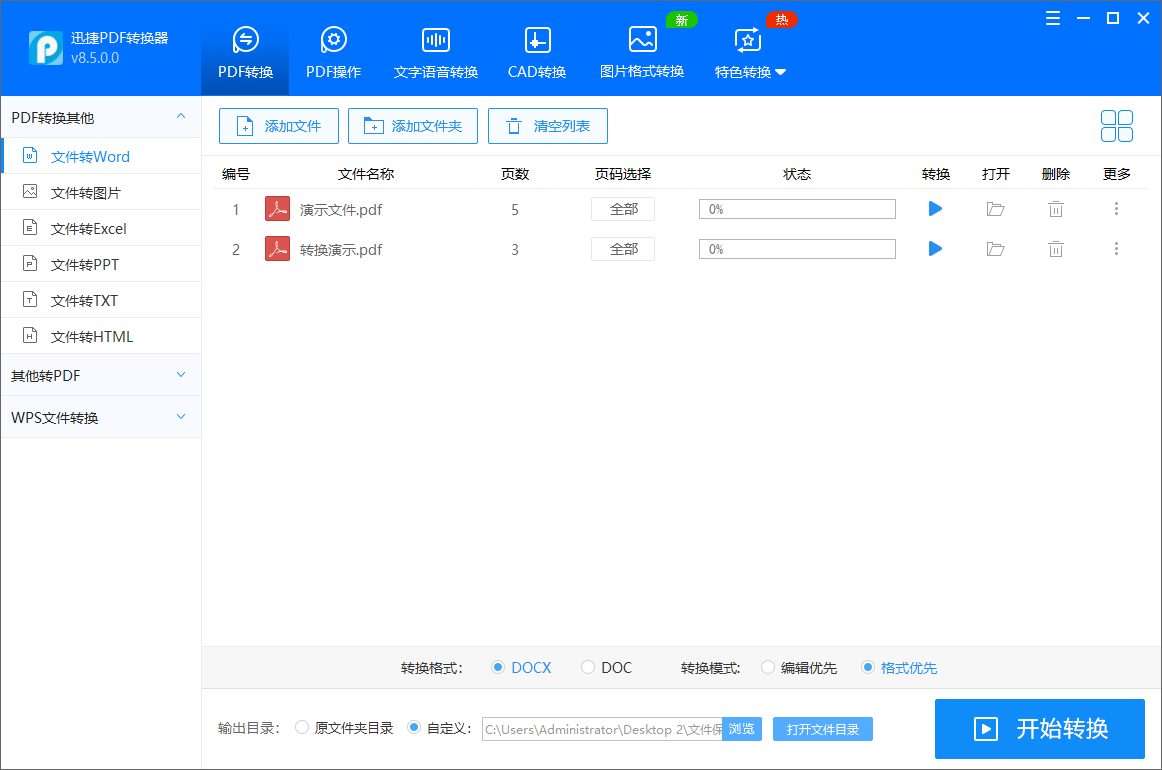Open more options for 转换演示.pdf
This screenshot has width=1162, height=770.
pyautogui.click(x=1116, y=249)
